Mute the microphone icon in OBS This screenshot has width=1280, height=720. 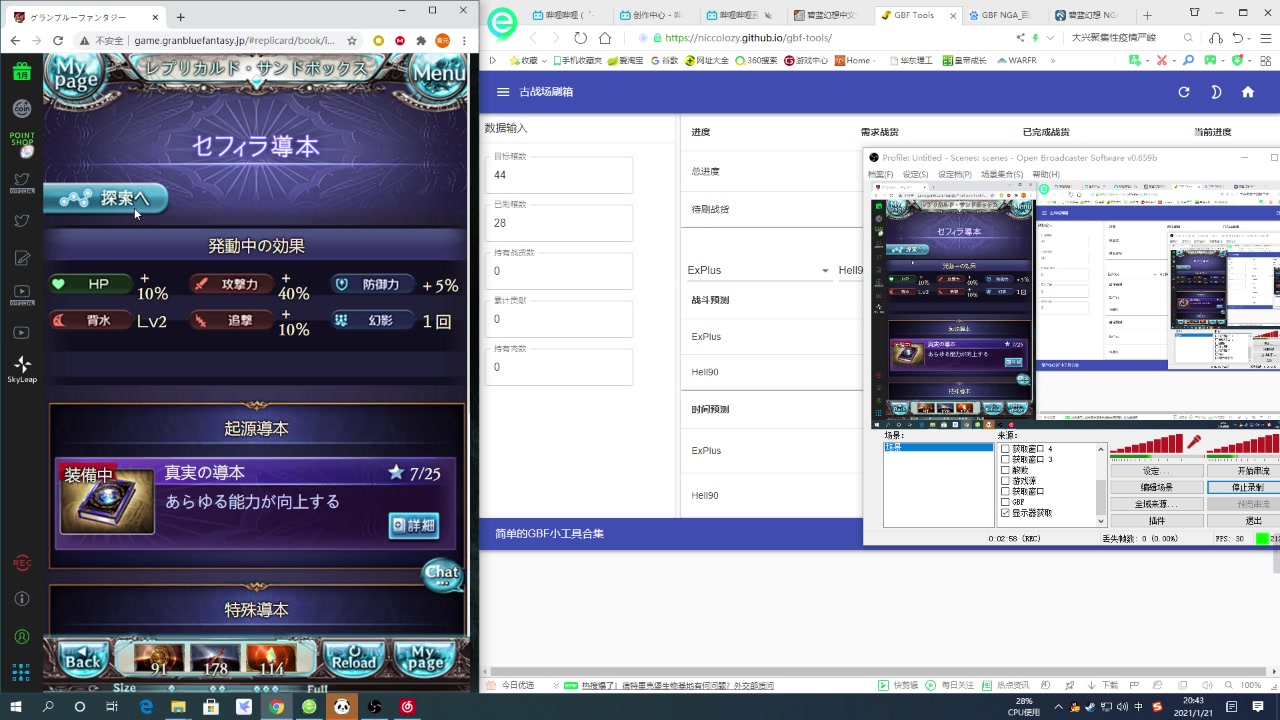pos(1192,442)
